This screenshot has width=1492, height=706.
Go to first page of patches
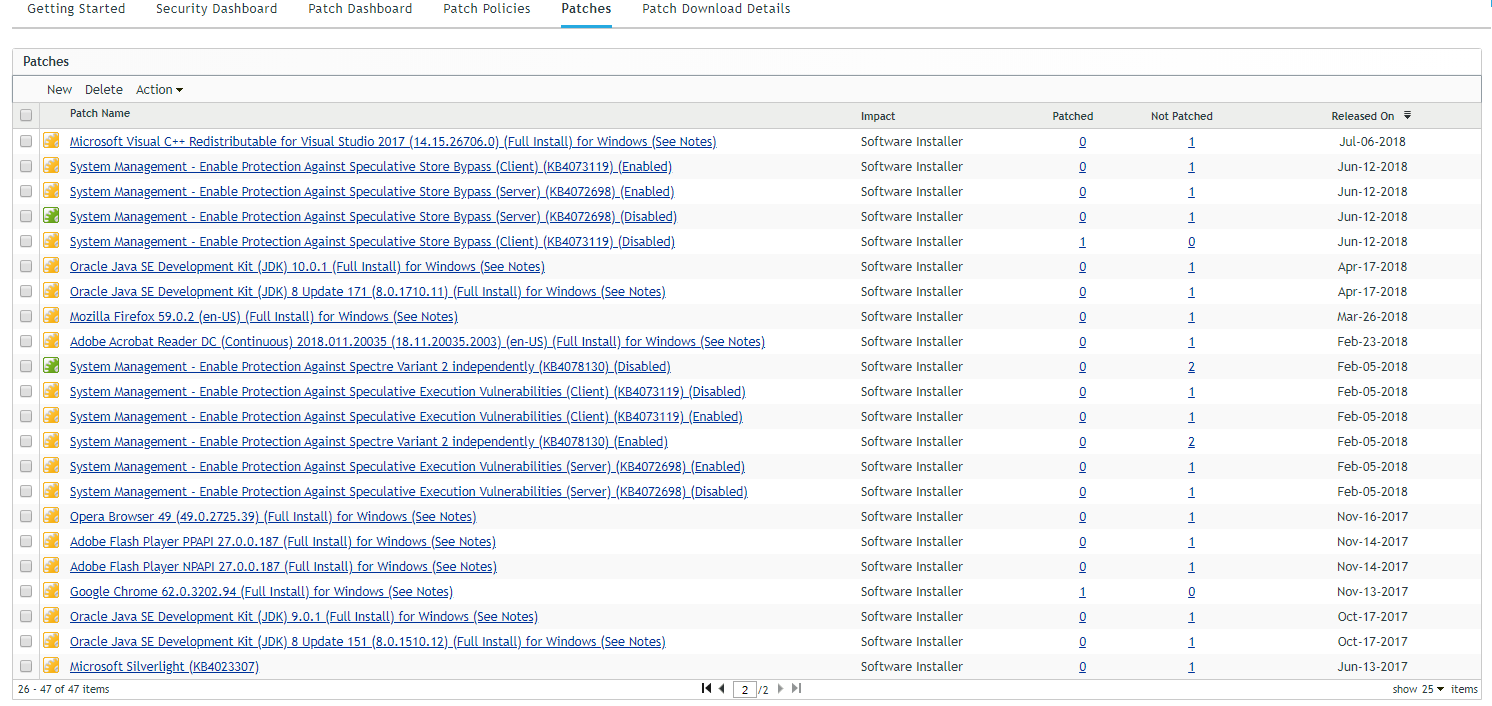pyautogui.click(x=706, y=688)
